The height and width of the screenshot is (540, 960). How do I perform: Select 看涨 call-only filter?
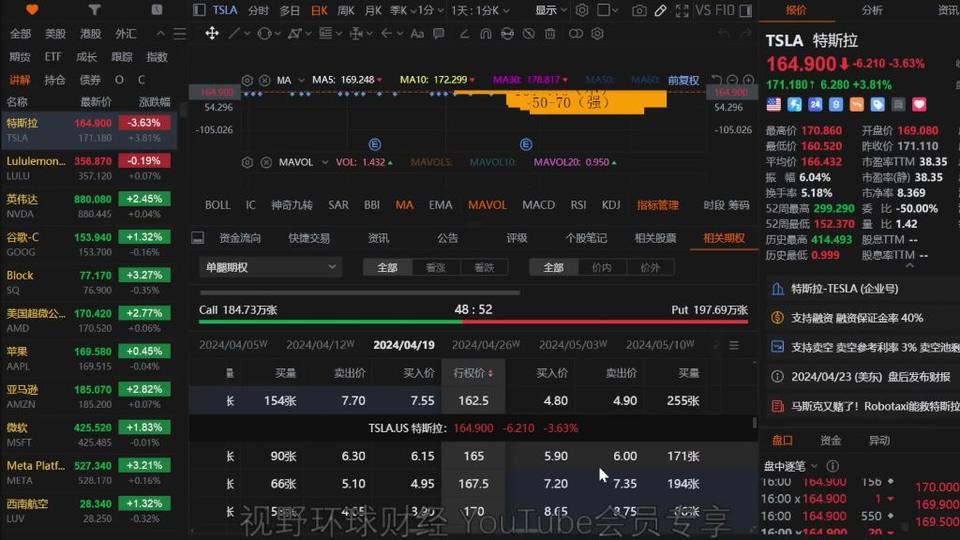pyautogui.click(x=435, y=268)
